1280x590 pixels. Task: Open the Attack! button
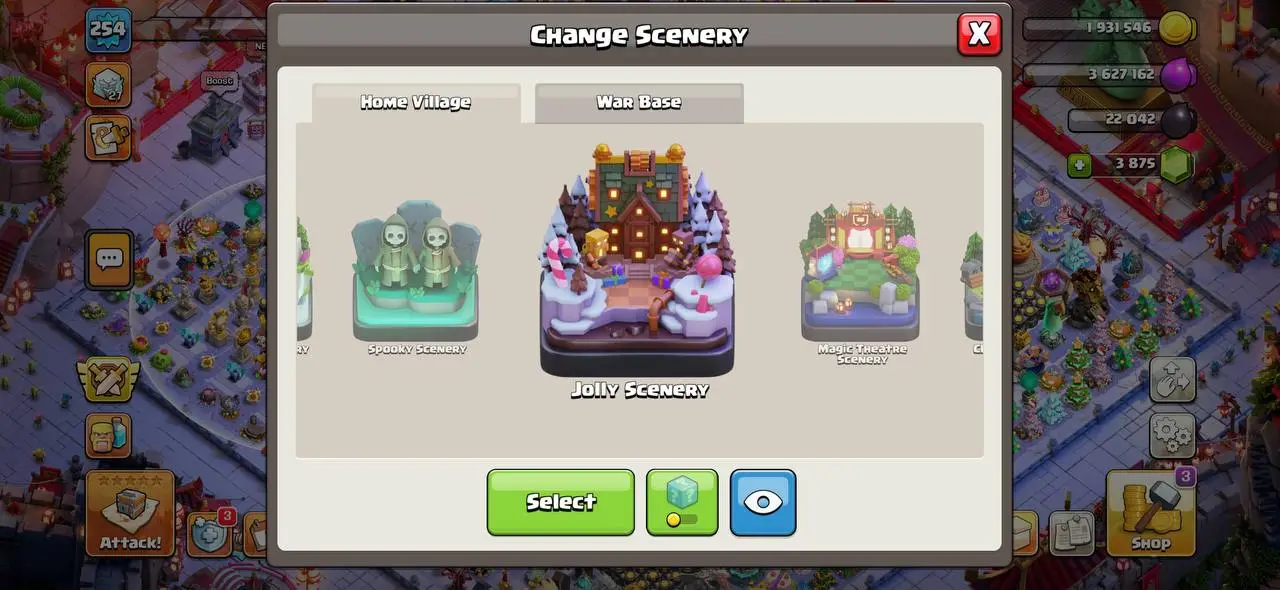[x=130, y=513]
